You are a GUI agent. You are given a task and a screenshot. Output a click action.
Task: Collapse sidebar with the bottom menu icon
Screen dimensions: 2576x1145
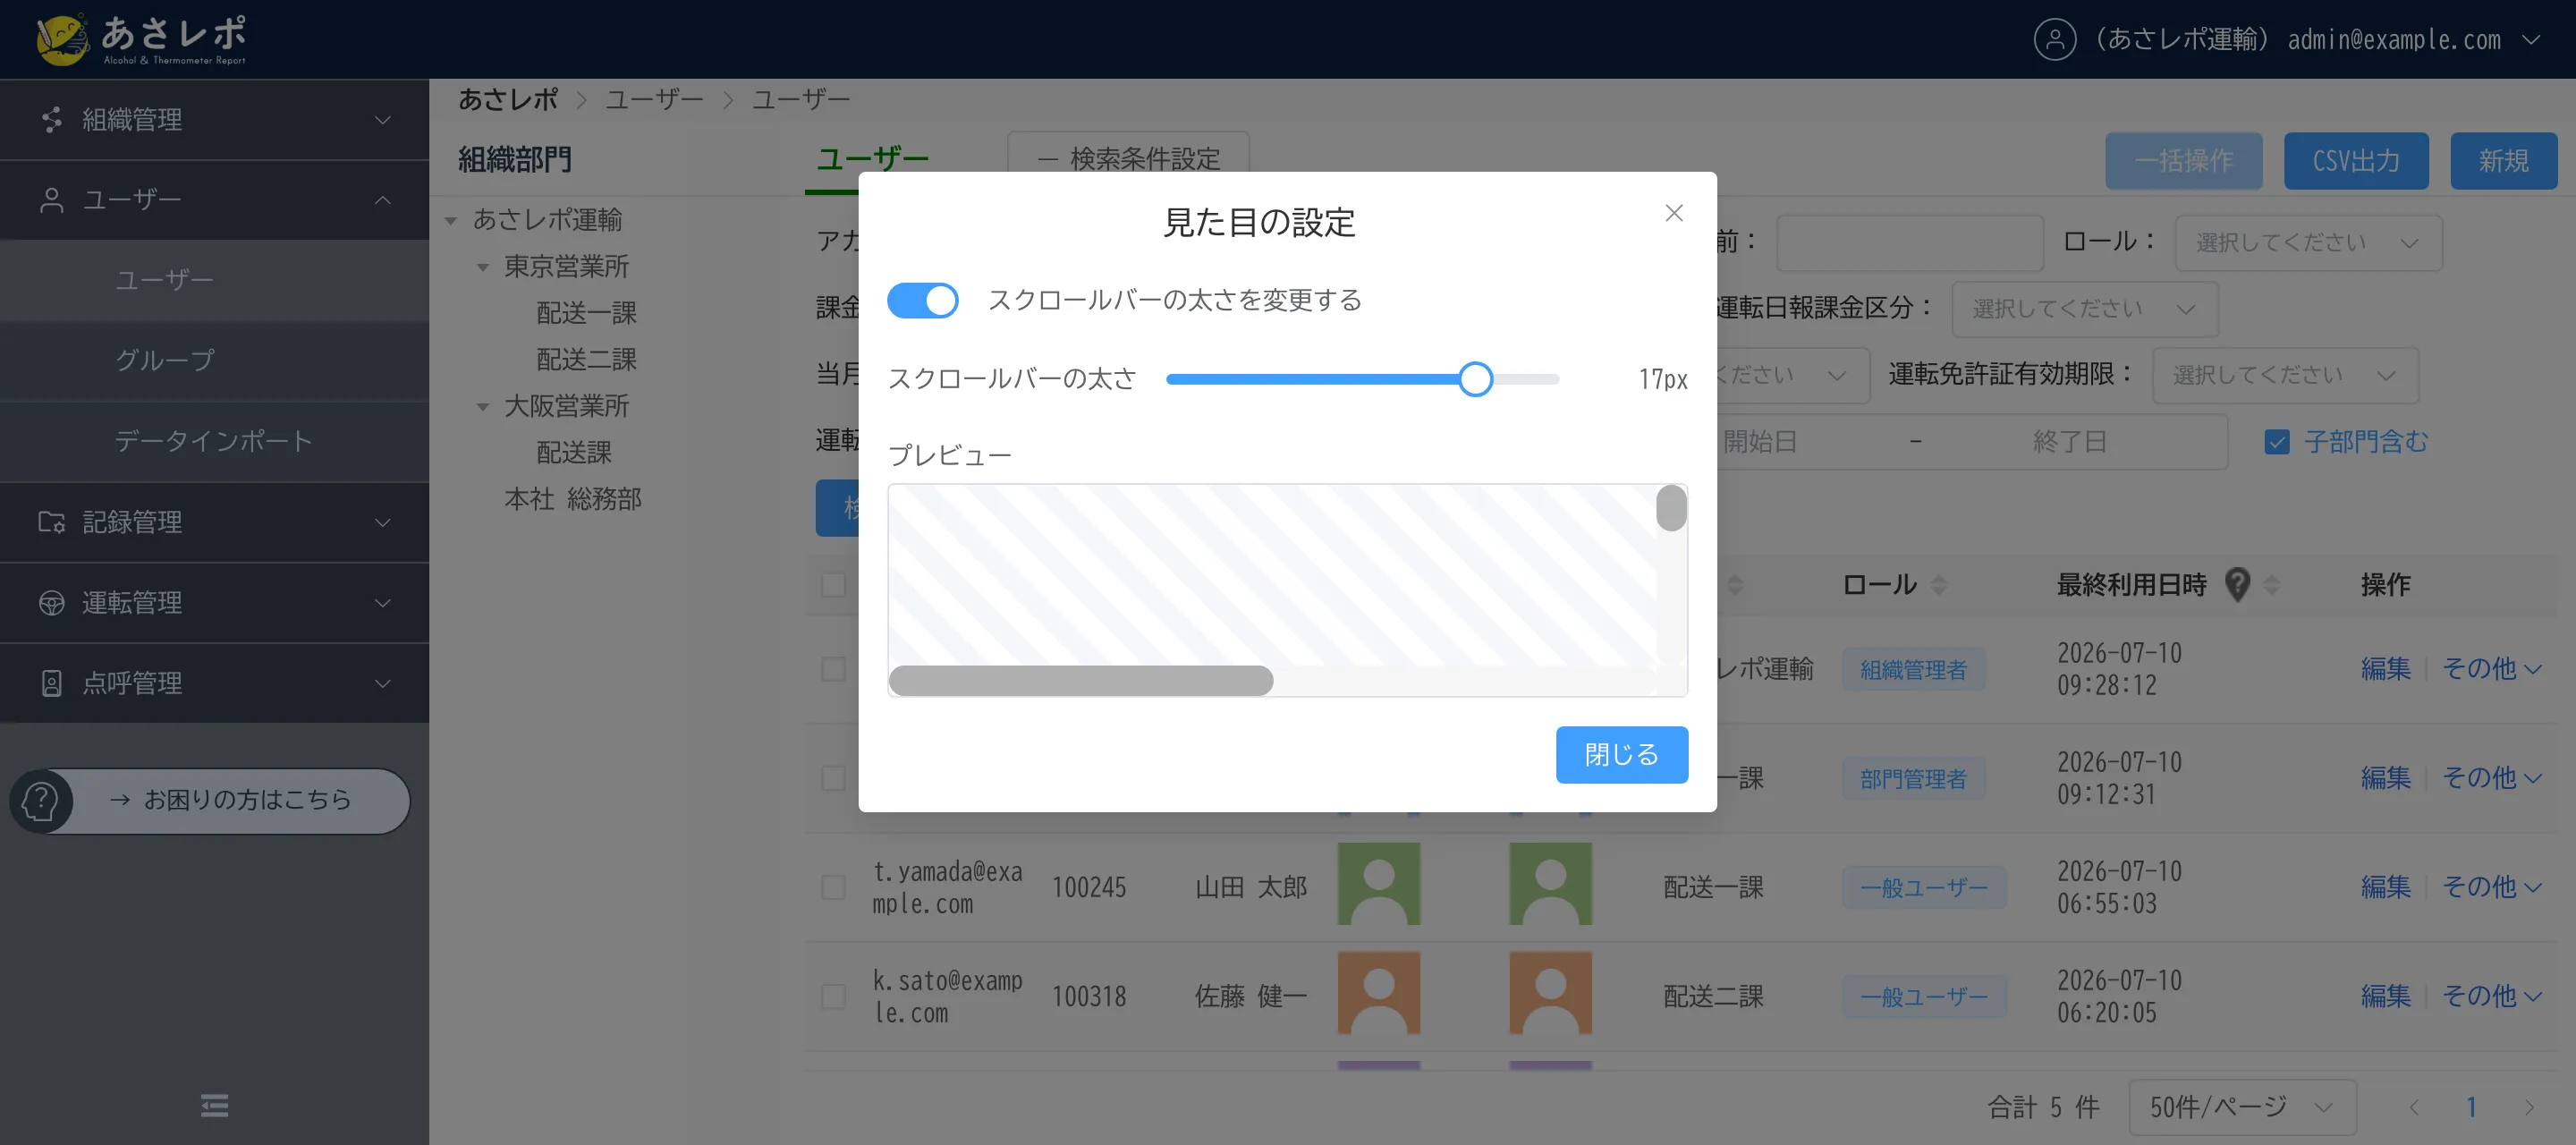pyautogui.click(x=214, y=1105)
